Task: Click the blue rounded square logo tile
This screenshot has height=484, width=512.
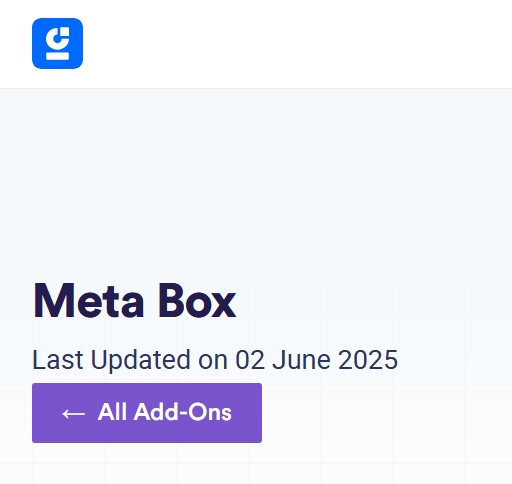Action: click(57, 44)
